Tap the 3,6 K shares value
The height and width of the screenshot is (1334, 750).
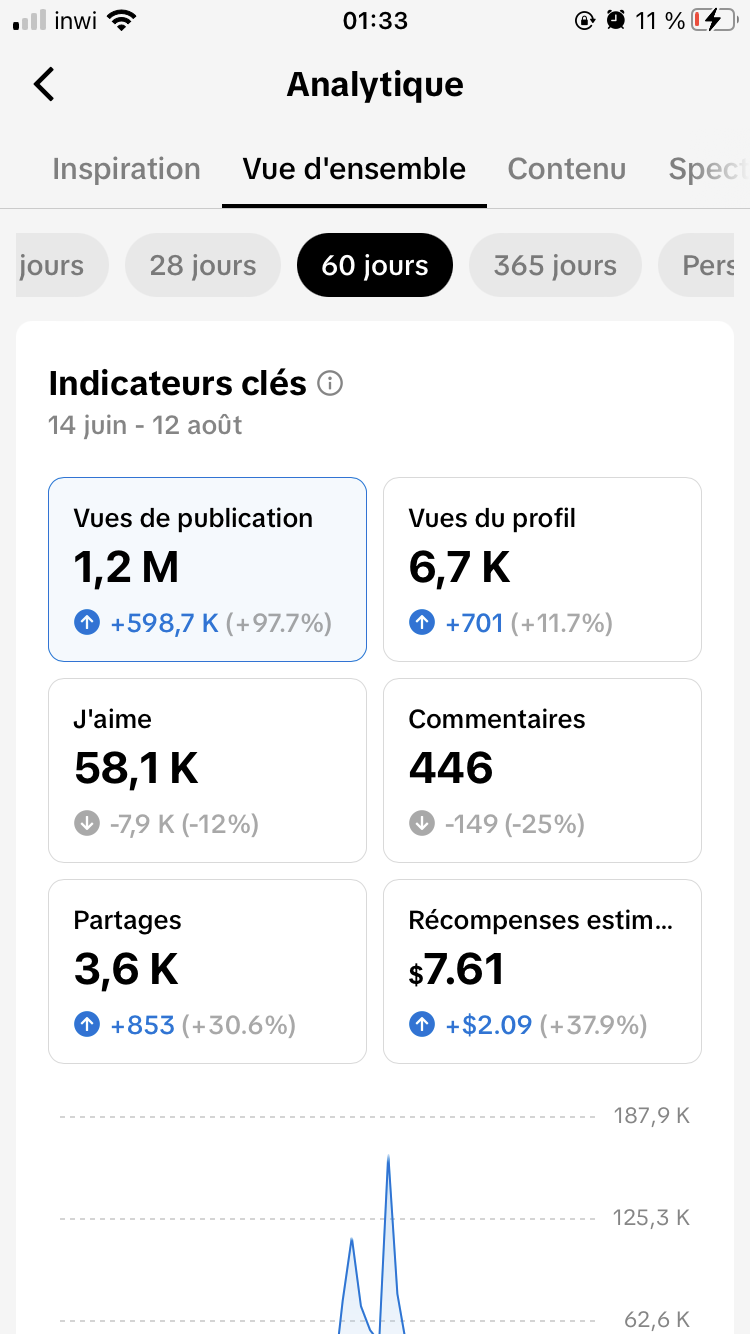(126, 969)
